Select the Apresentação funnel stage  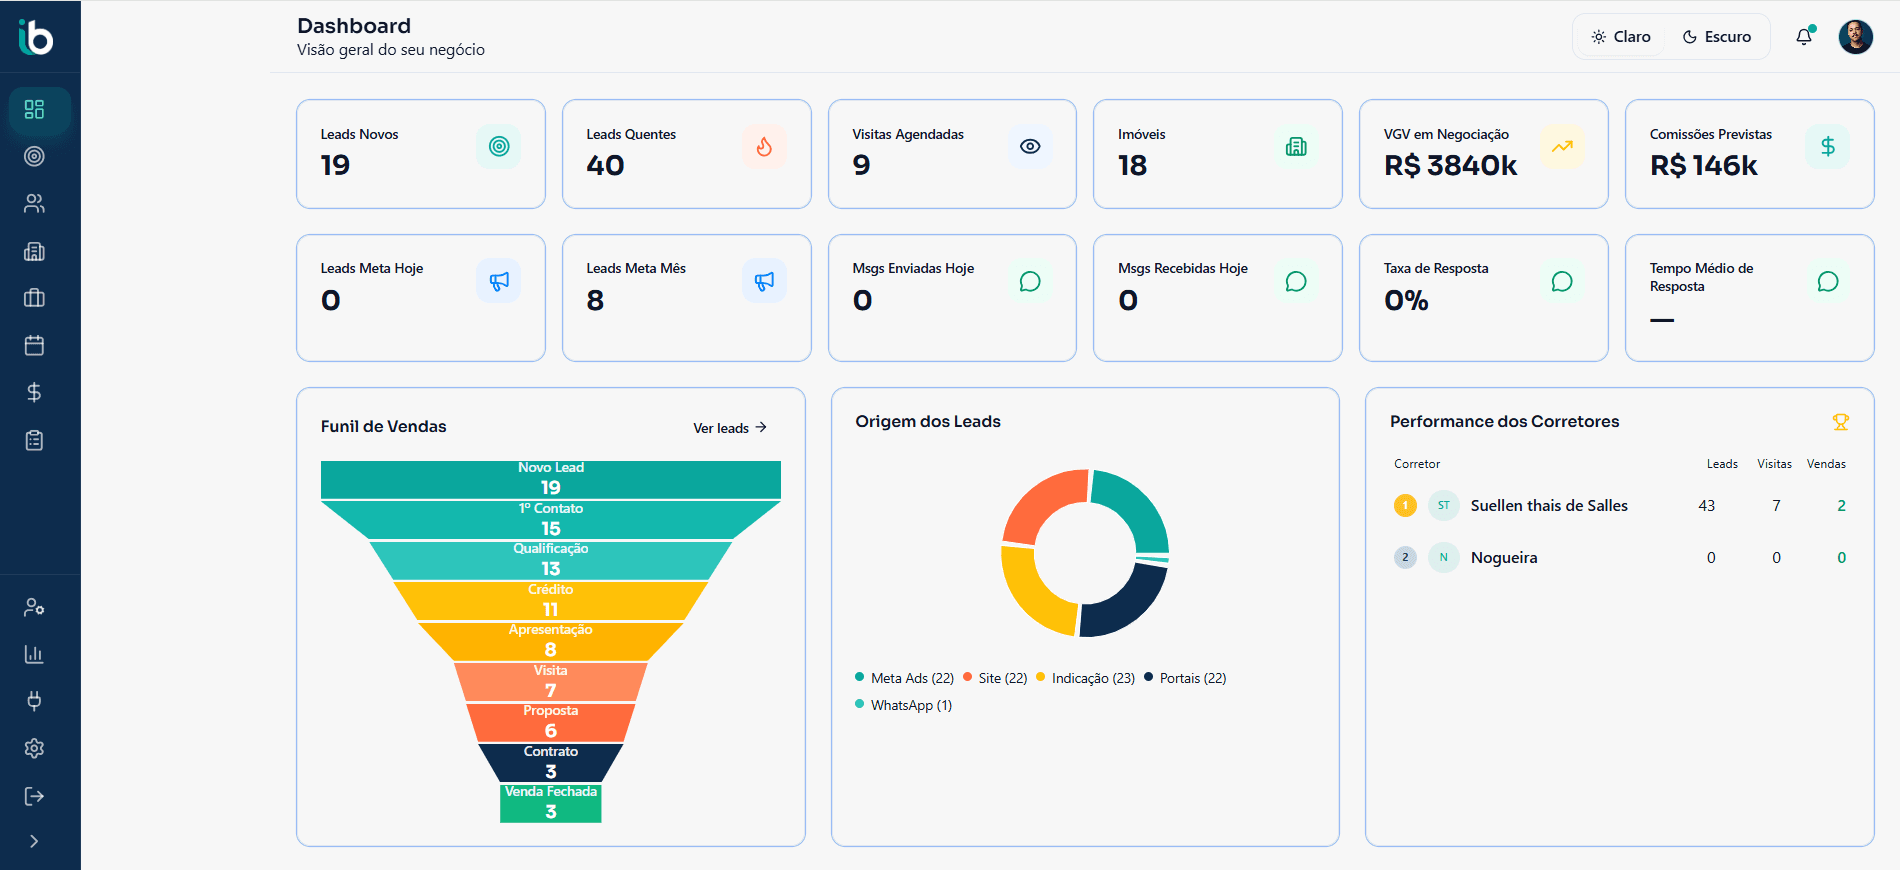(551, 642)
